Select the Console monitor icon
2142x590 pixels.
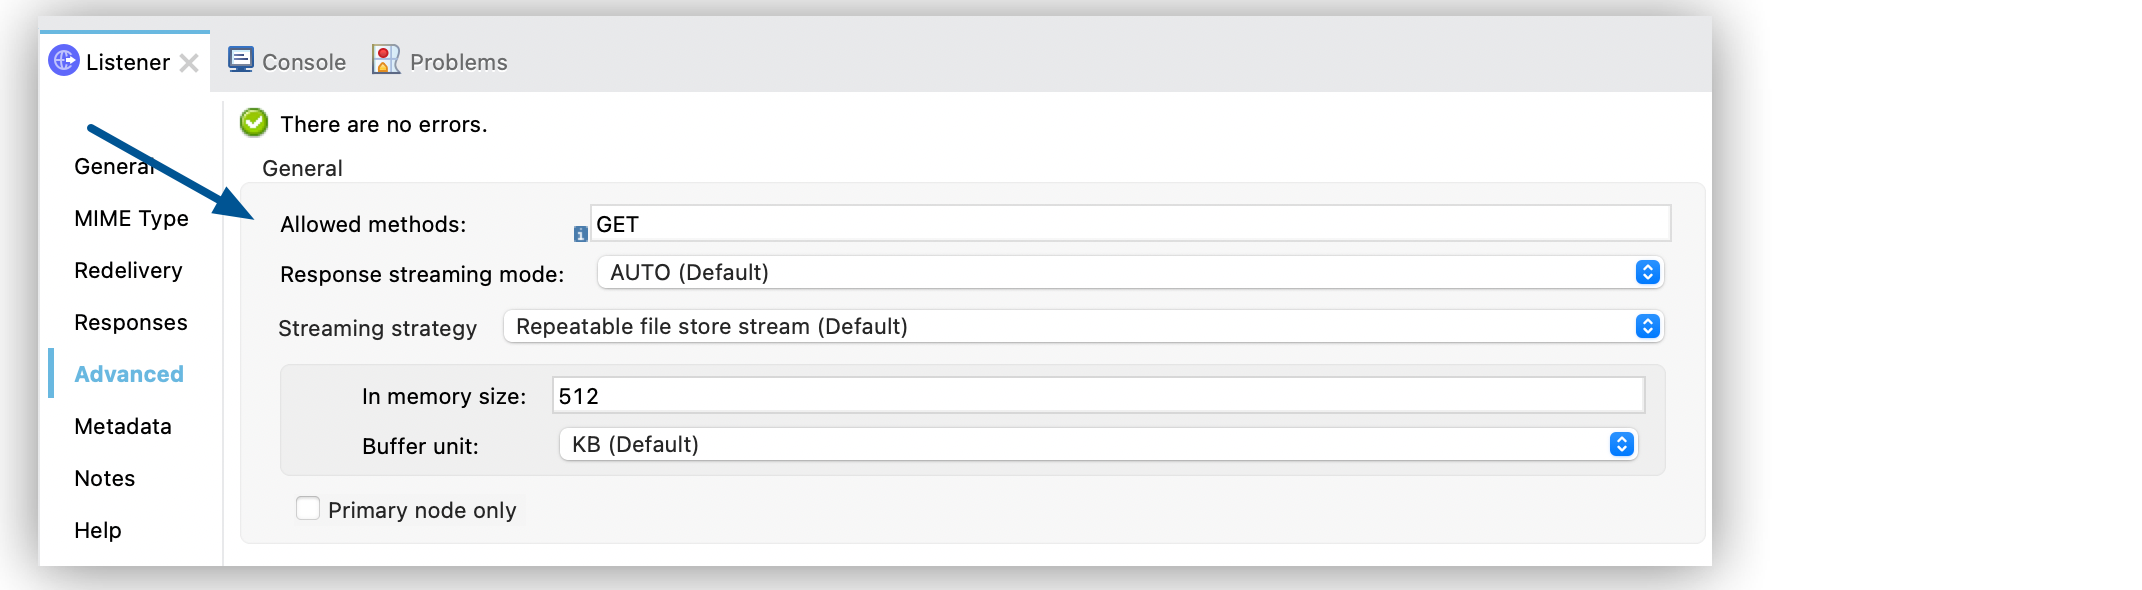[240, 59]
